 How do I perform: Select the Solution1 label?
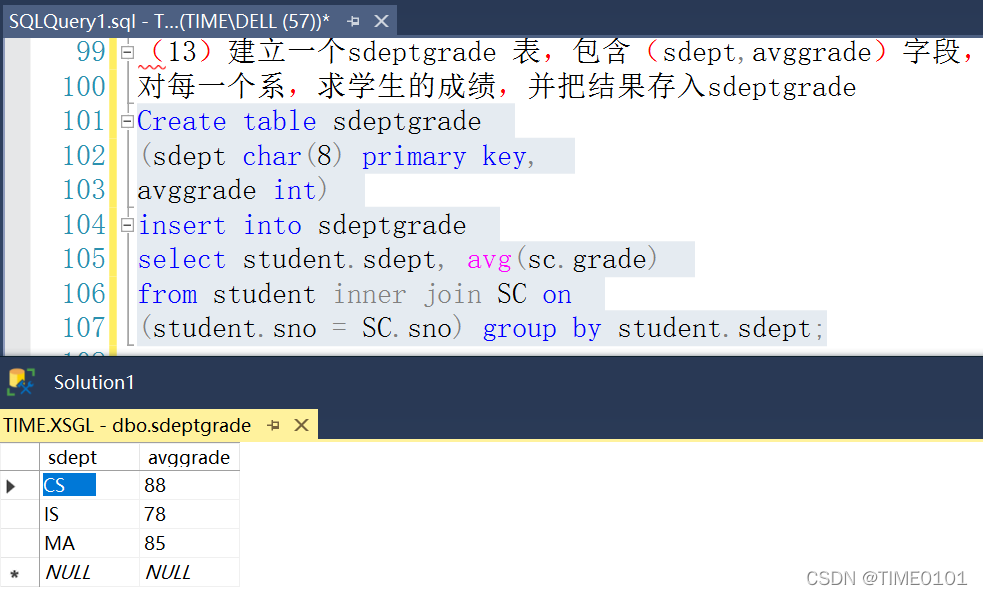[94, 382]
